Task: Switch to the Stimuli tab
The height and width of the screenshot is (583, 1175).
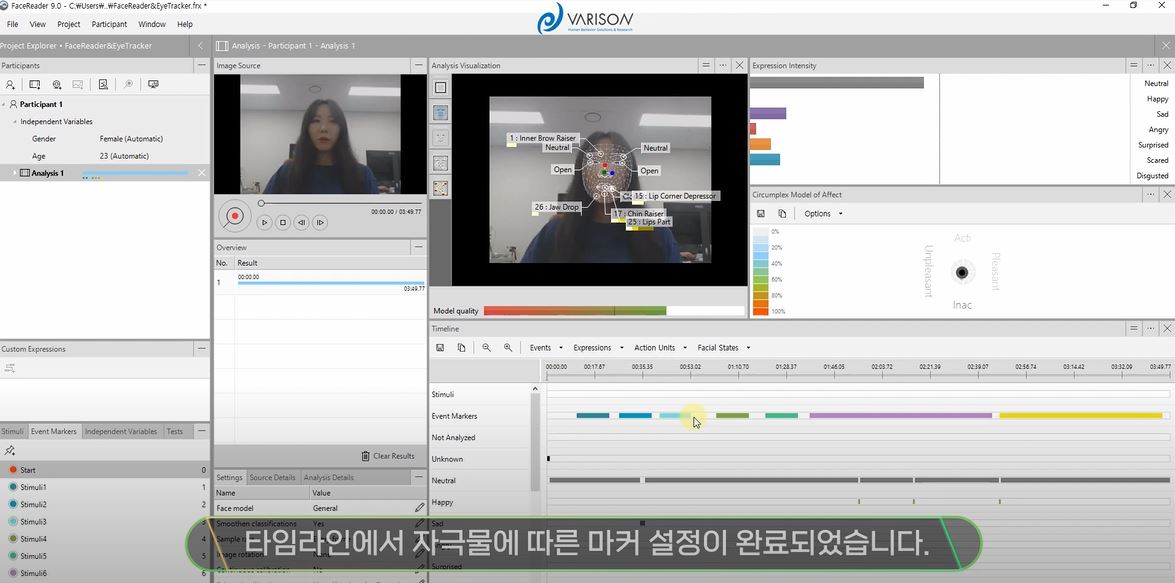Action: click(x=13, y=432)
